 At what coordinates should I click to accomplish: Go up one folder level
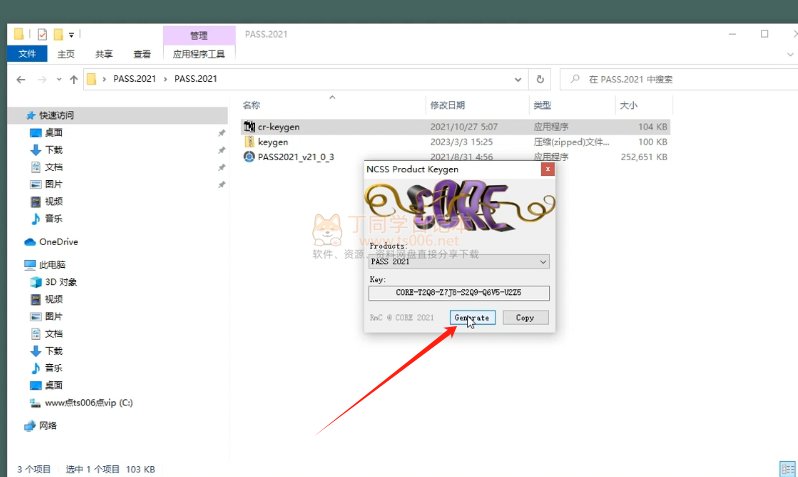pyautogui.click(x=74, y=79)
